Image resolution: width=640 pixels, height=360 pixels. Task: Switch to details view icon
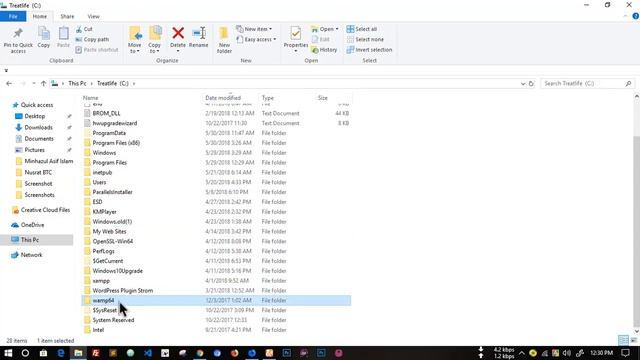623,340
